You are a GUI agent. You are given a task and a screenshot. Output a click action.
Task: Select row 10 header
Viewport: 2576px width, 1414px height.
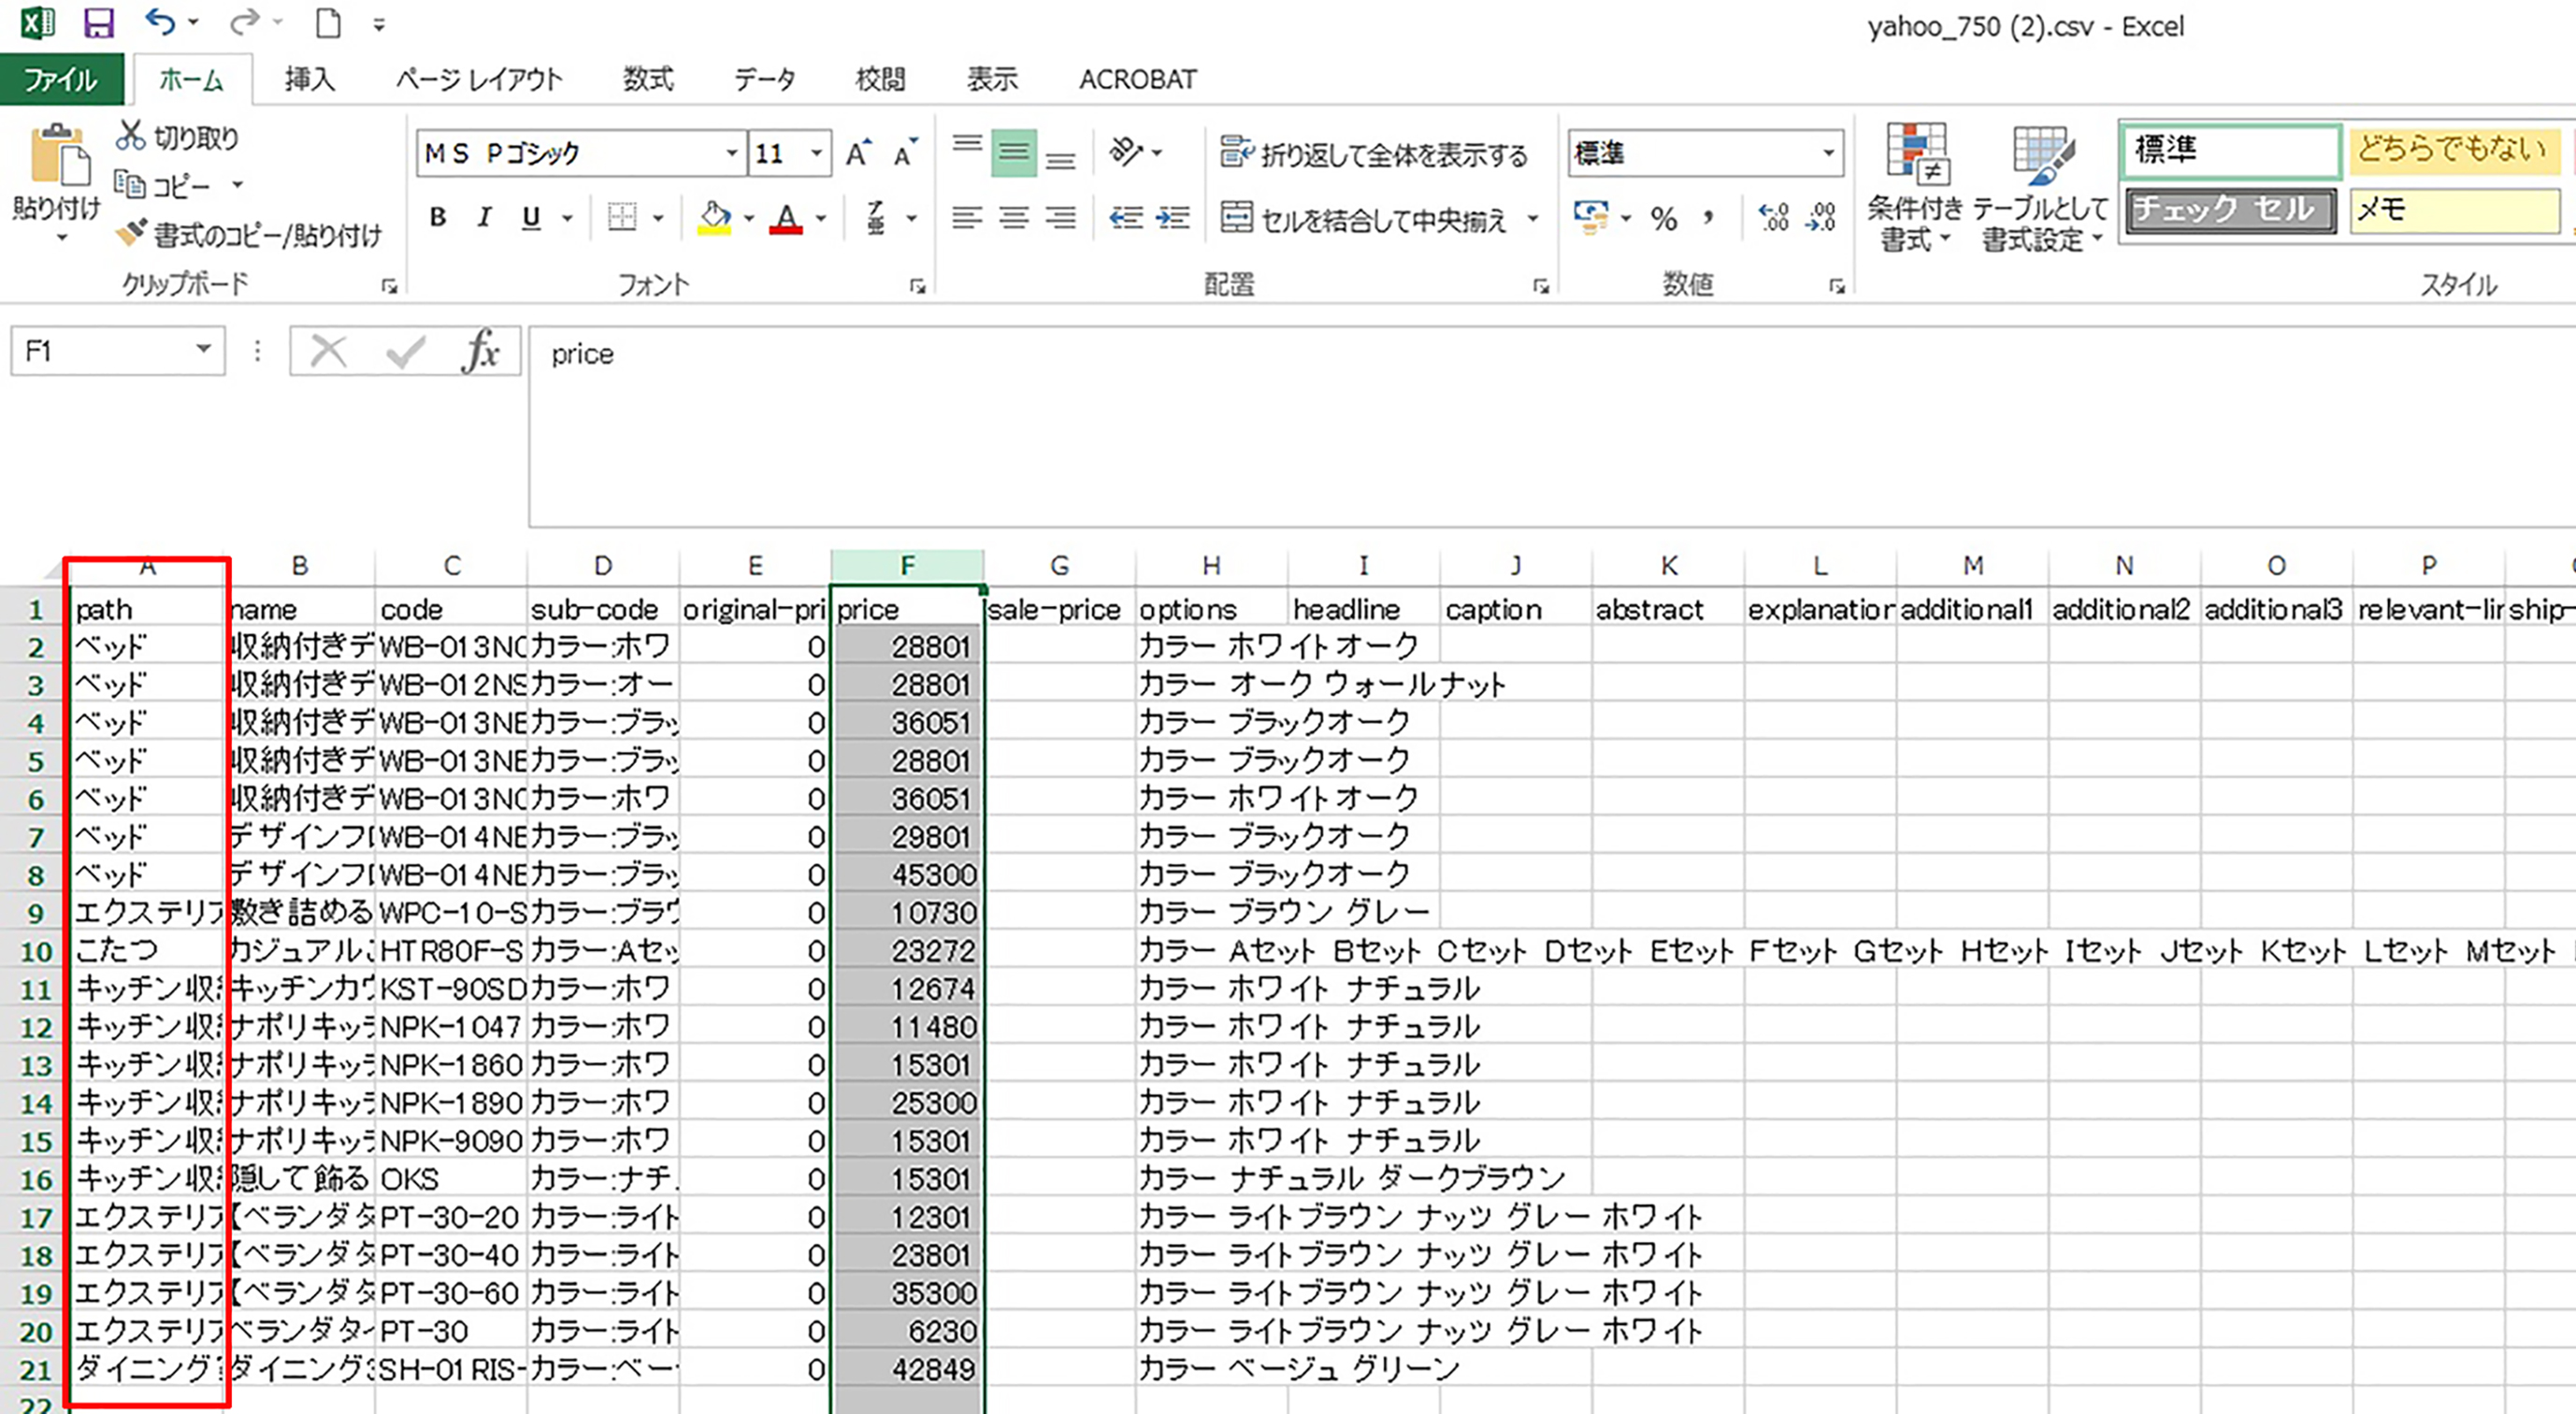click(x=35, y=950)
